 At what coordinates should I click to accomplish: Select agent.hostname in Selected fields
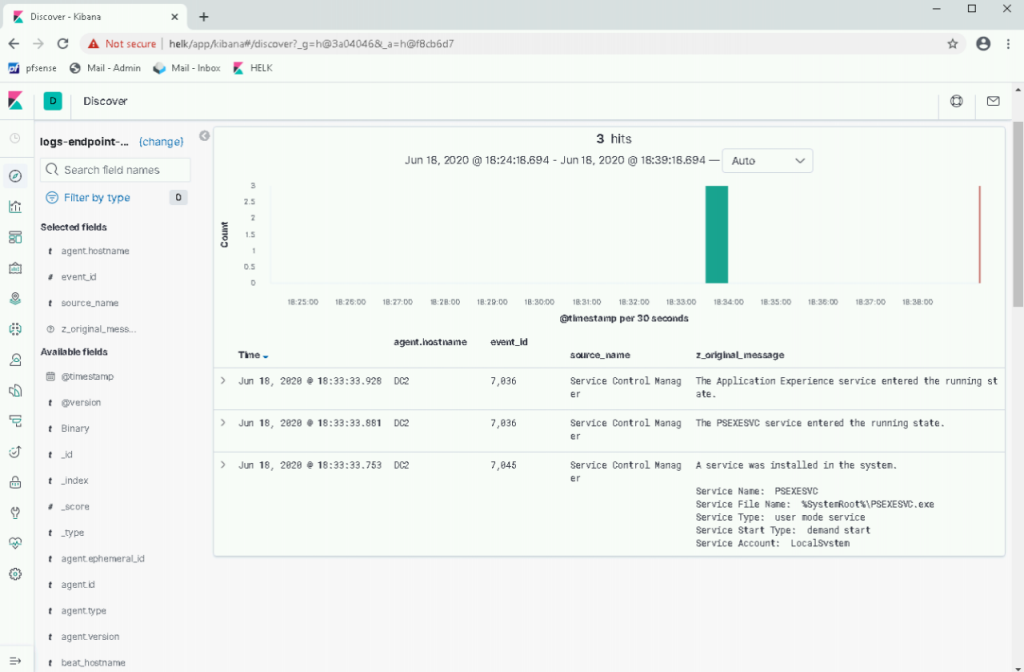[x=95, y=251]
